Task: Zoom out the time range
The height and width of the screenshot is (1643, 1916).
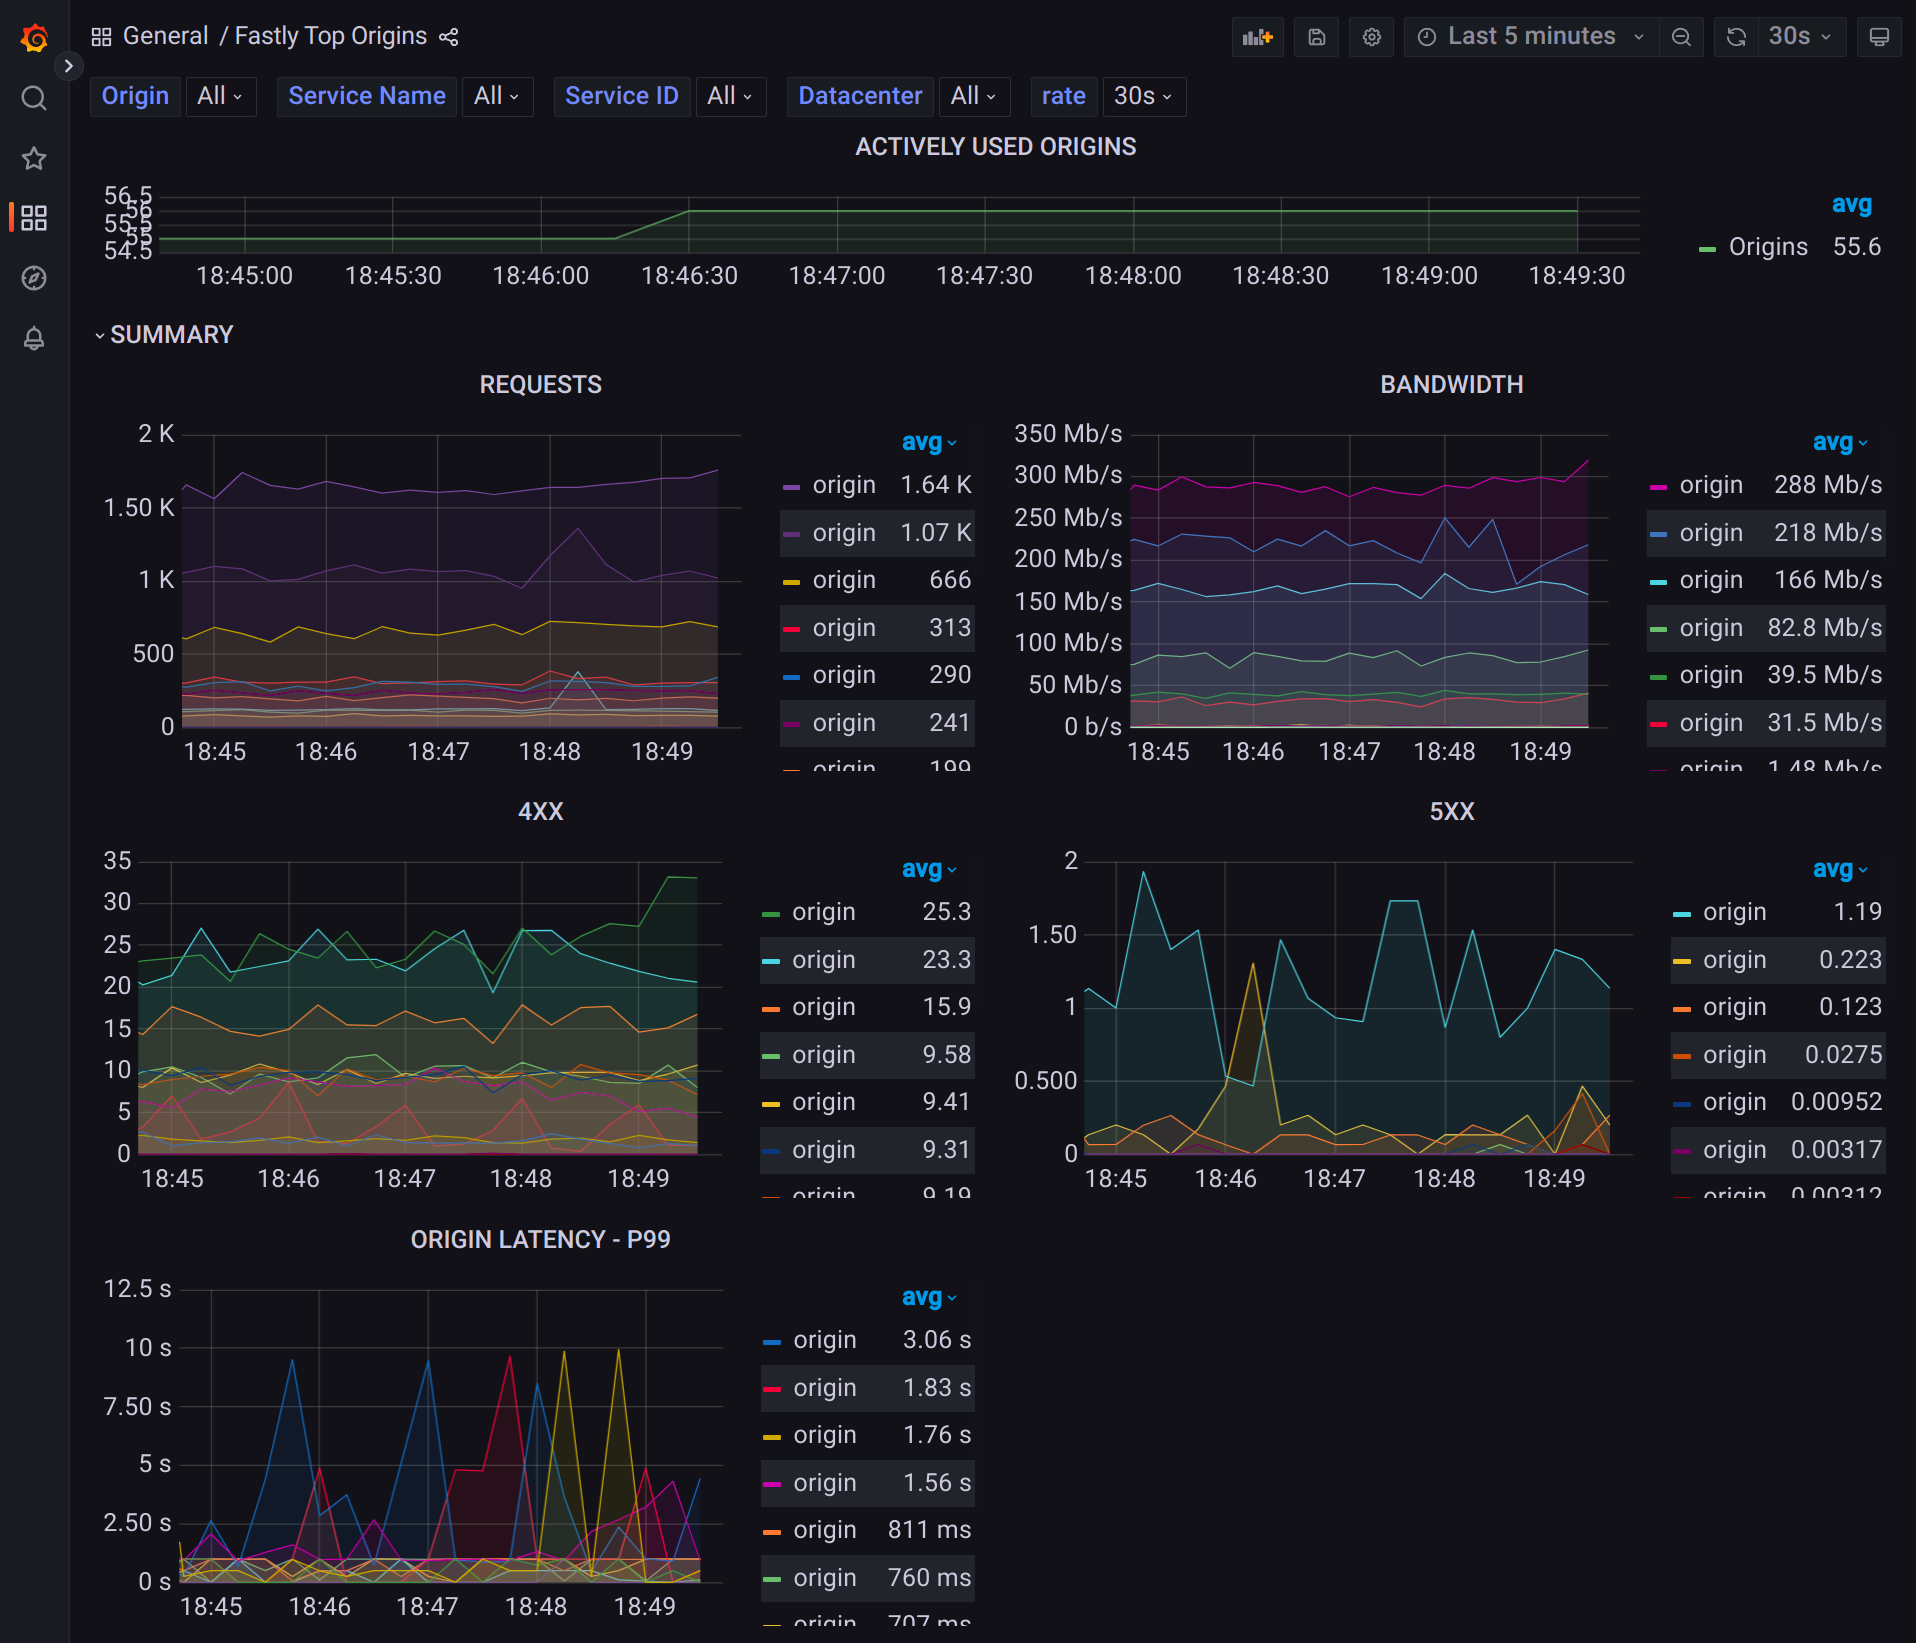Action: pyautogui.click(x=1681, y=37)
